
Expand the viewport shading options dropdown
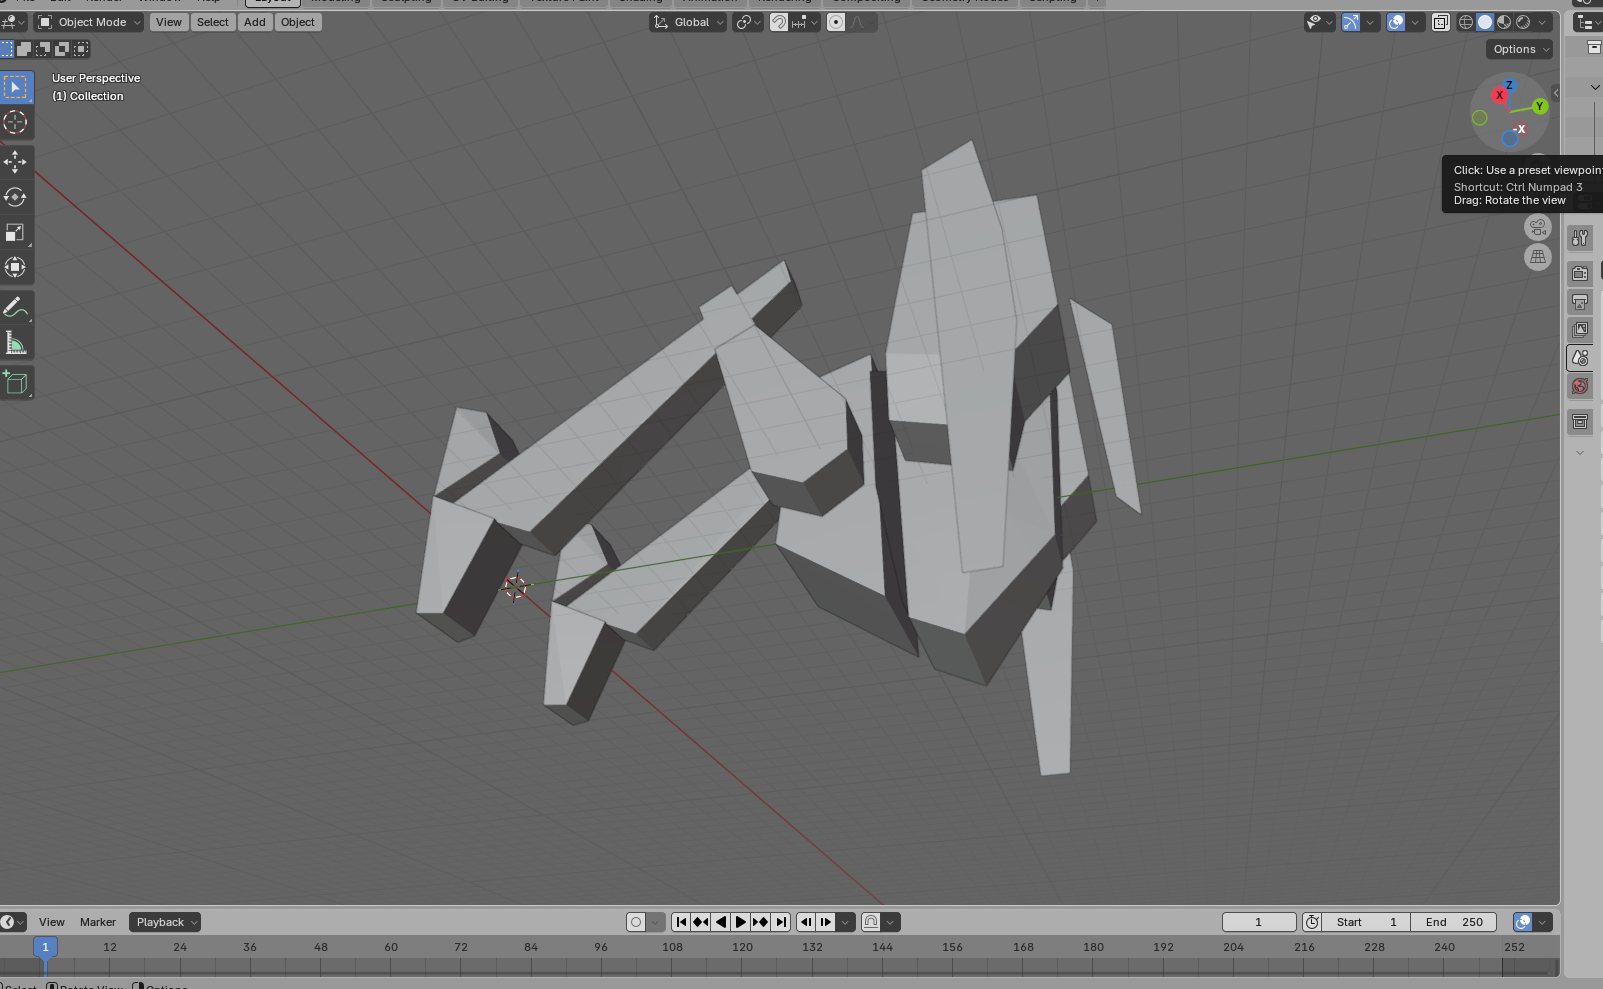(x=1543, y=22)
